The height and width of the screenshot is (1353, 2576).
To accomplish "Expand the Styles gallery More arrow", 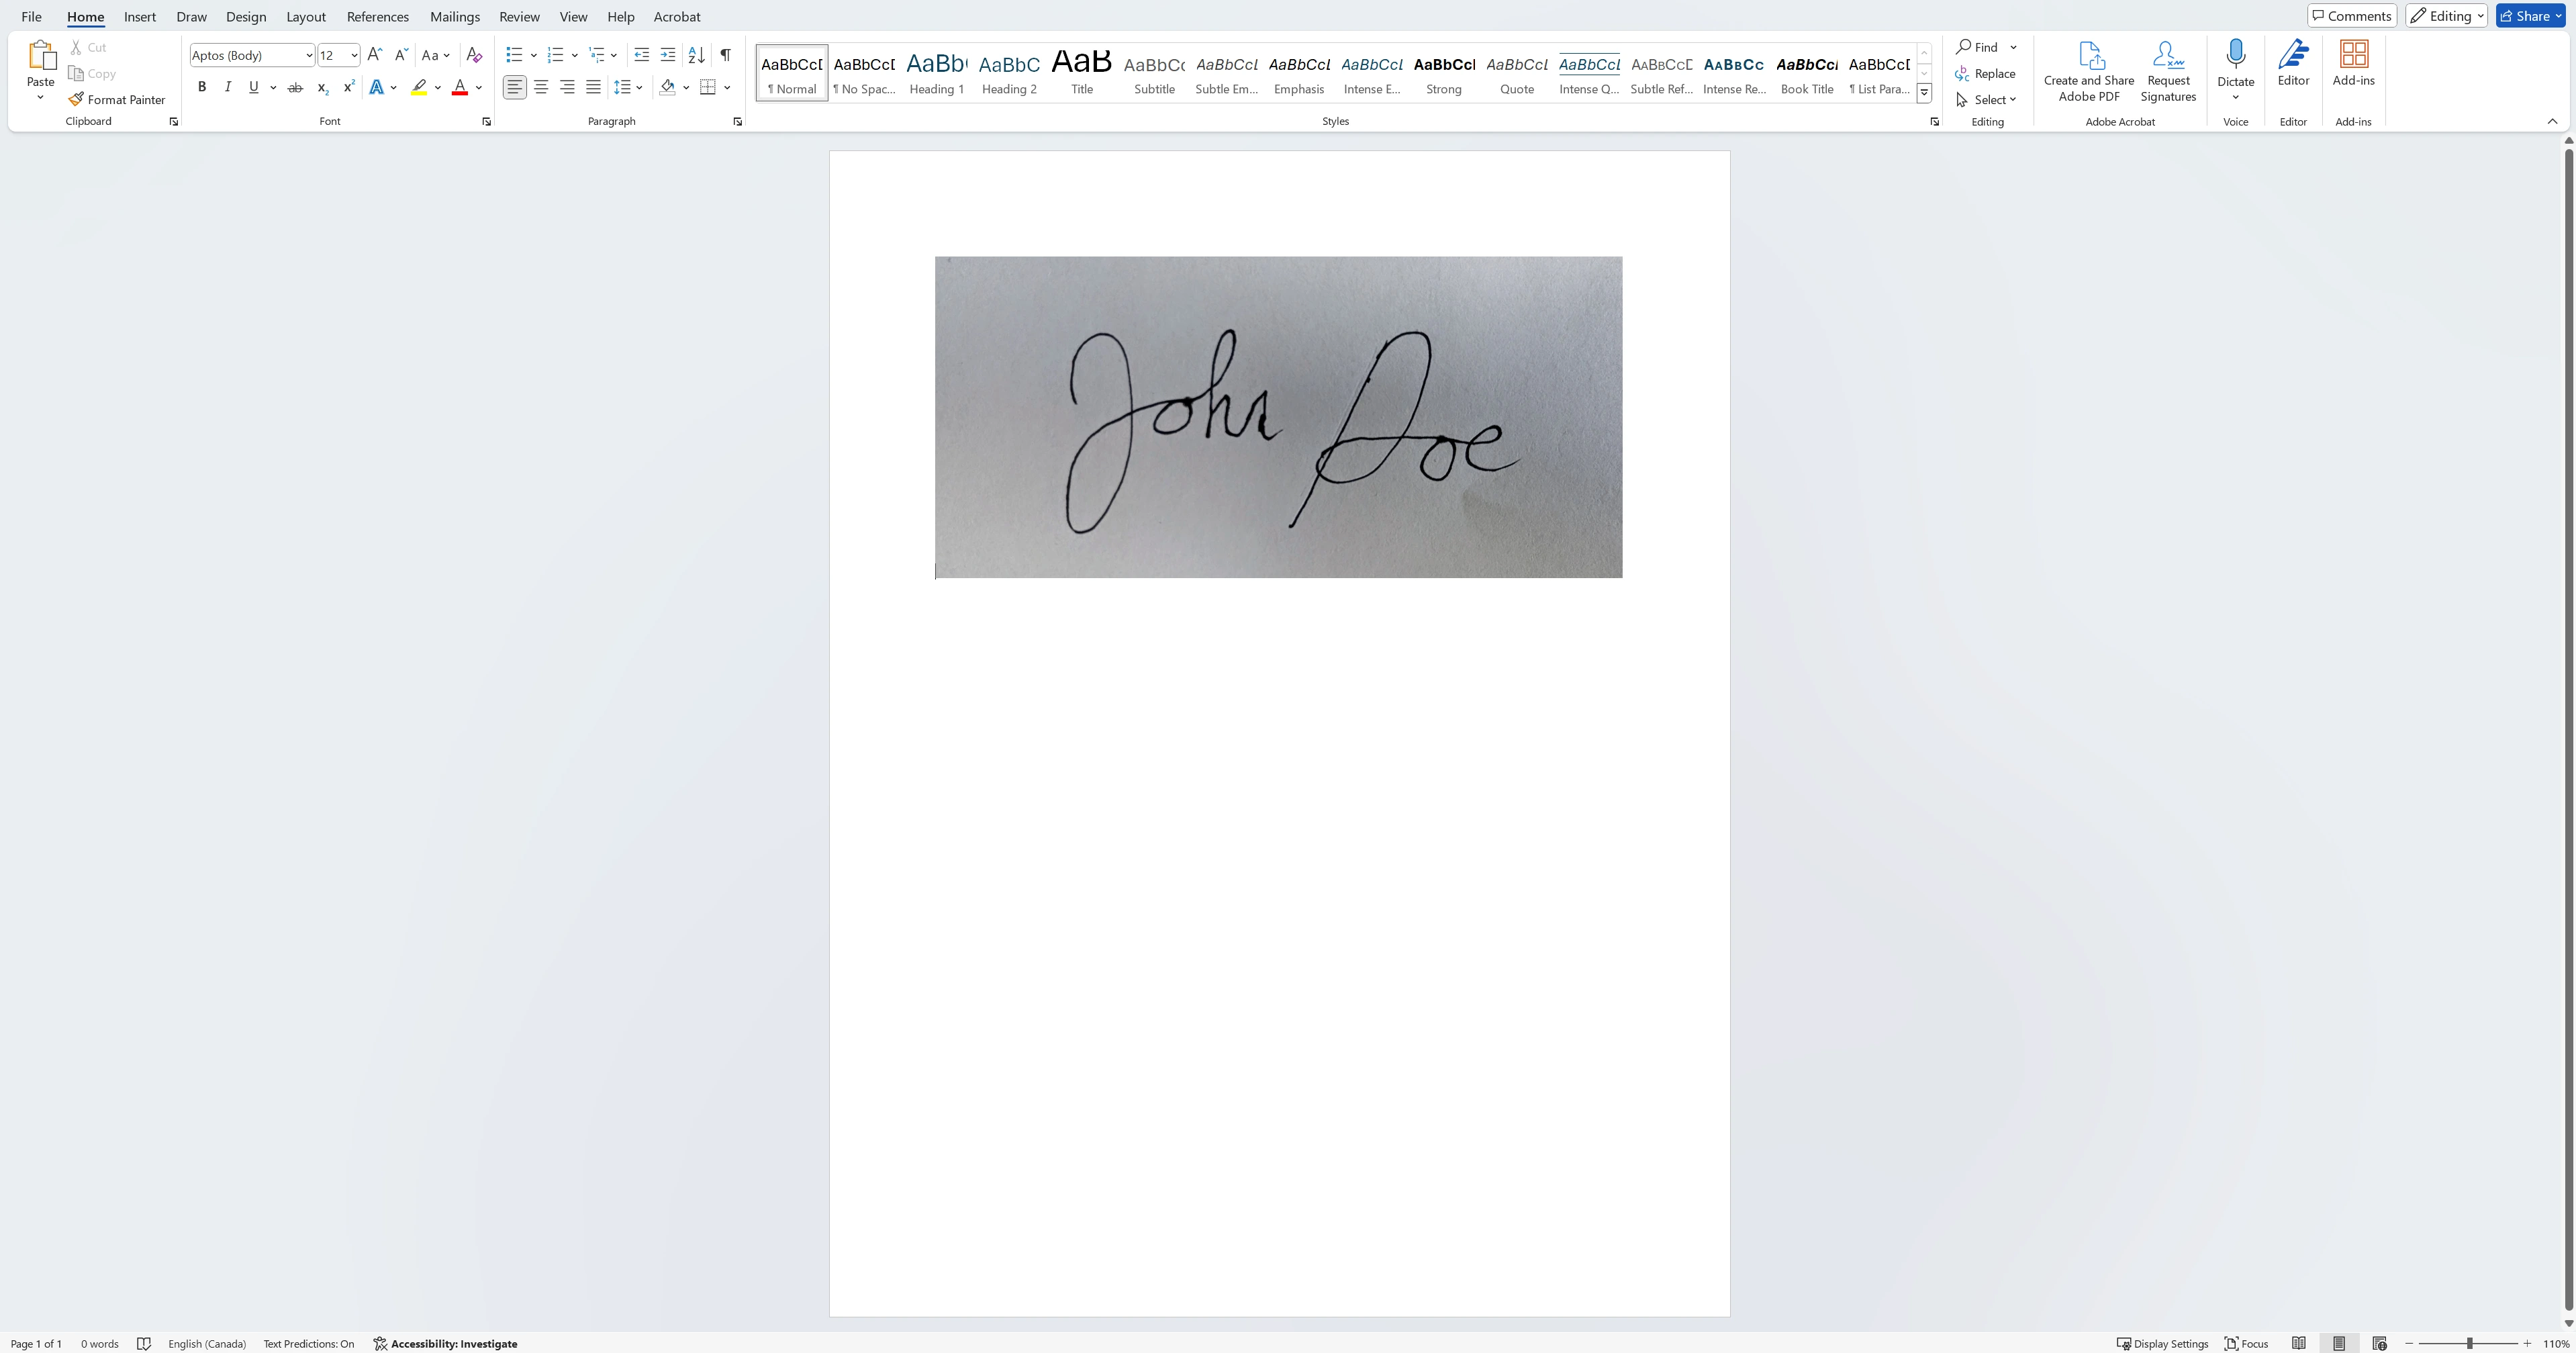I will click(1924, 93).
